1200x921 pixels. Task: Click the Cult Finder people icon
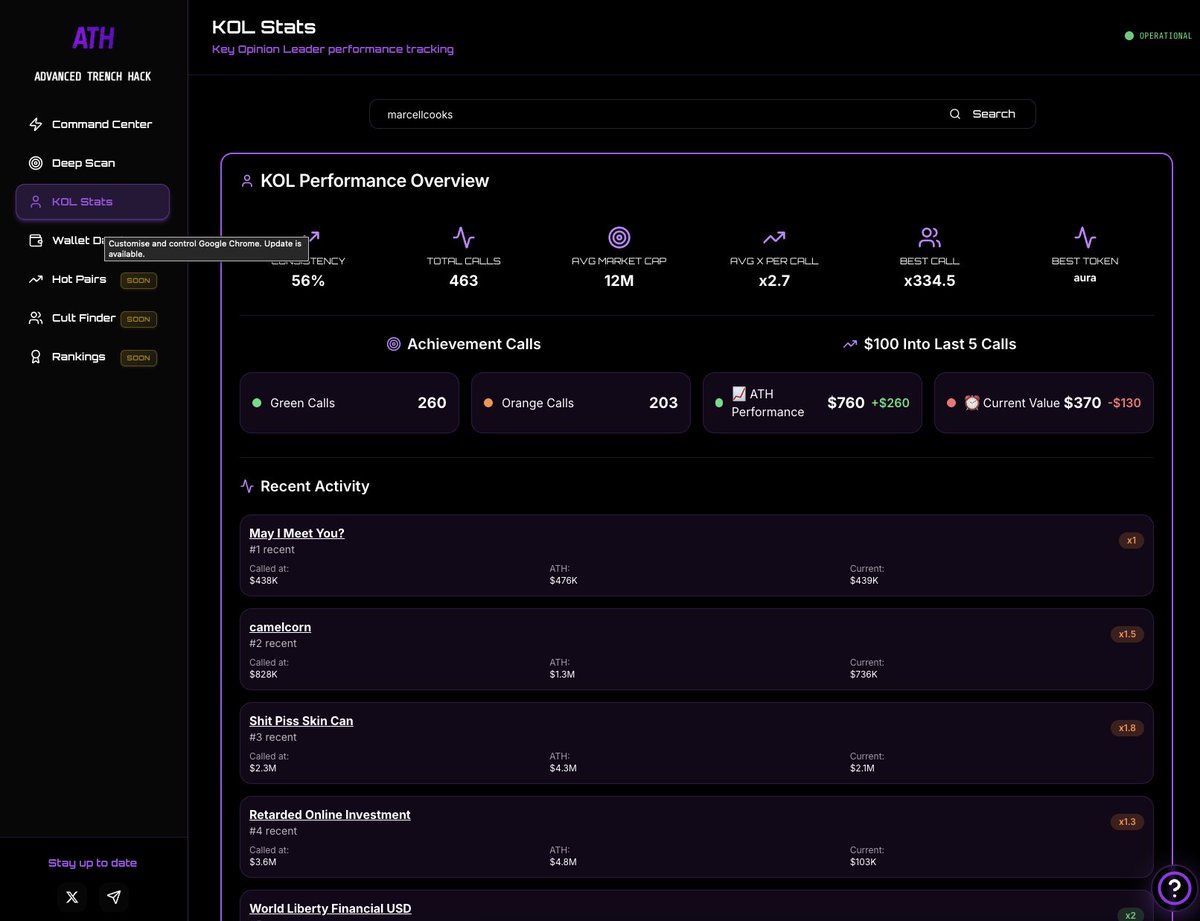click(36, 319)
